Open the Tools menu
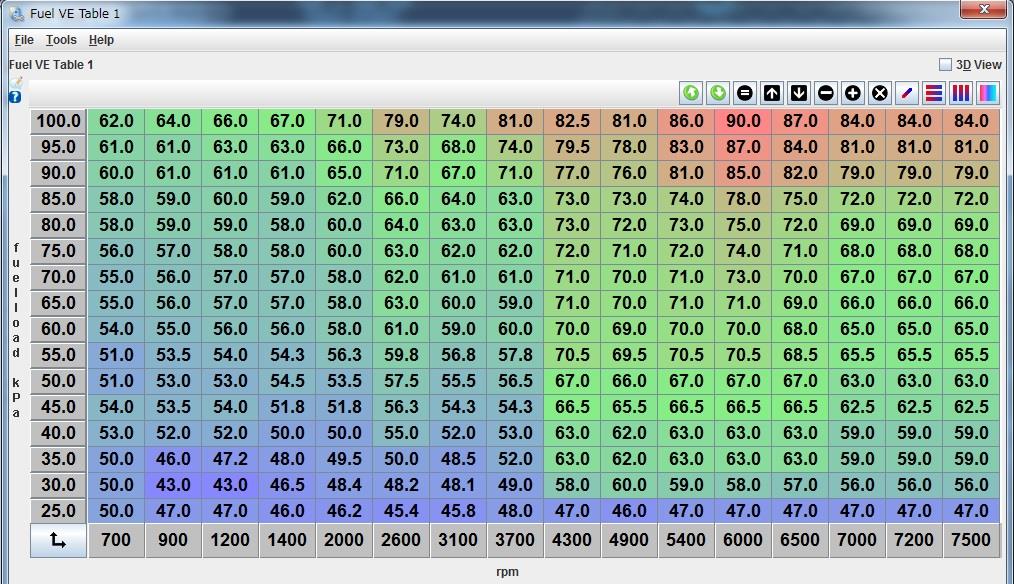The image size is (1014, 584). click(61, 40)
